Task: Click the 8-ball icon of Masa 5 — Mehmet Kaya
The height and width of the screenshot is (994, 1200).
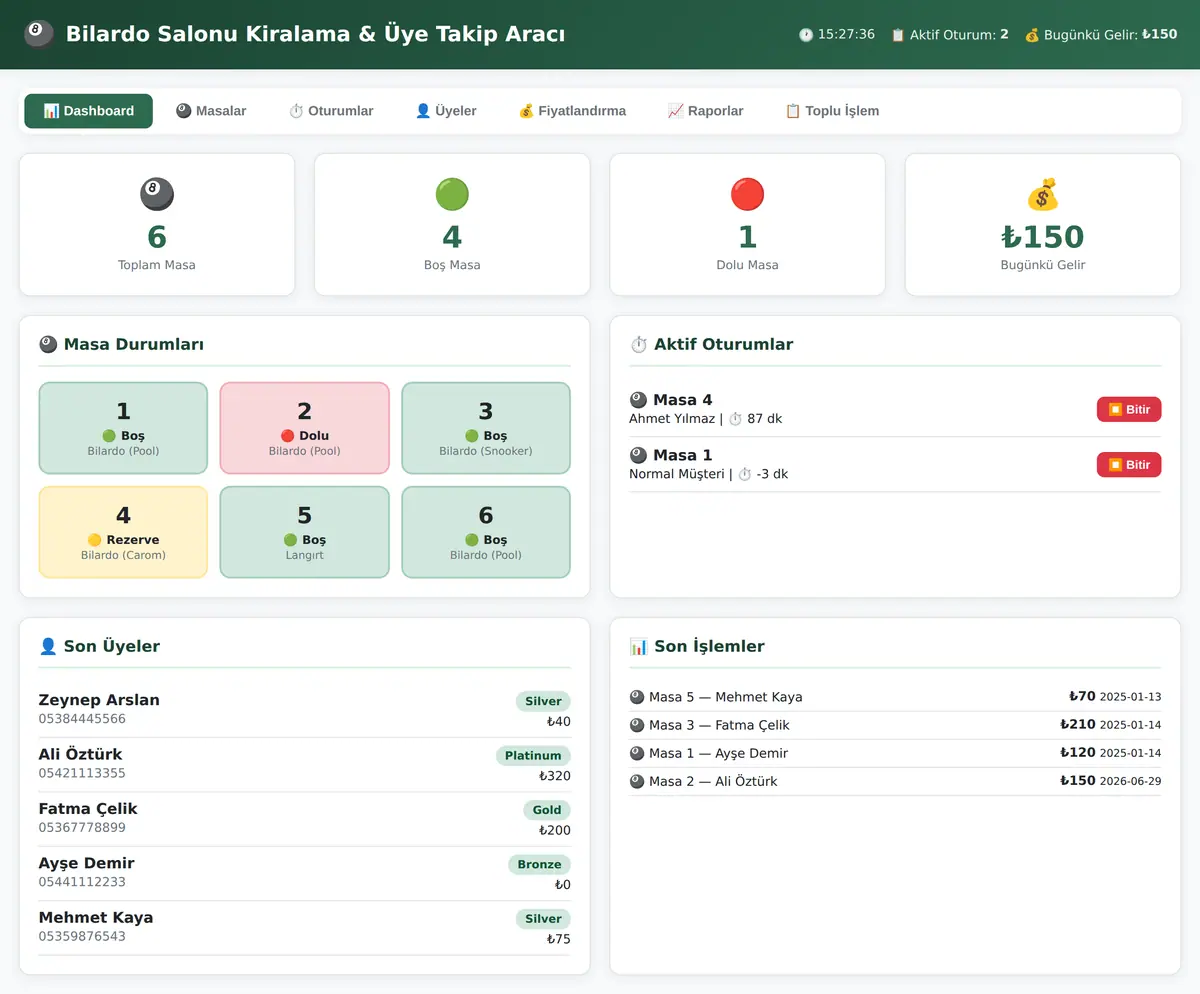Action: (637, 697)
